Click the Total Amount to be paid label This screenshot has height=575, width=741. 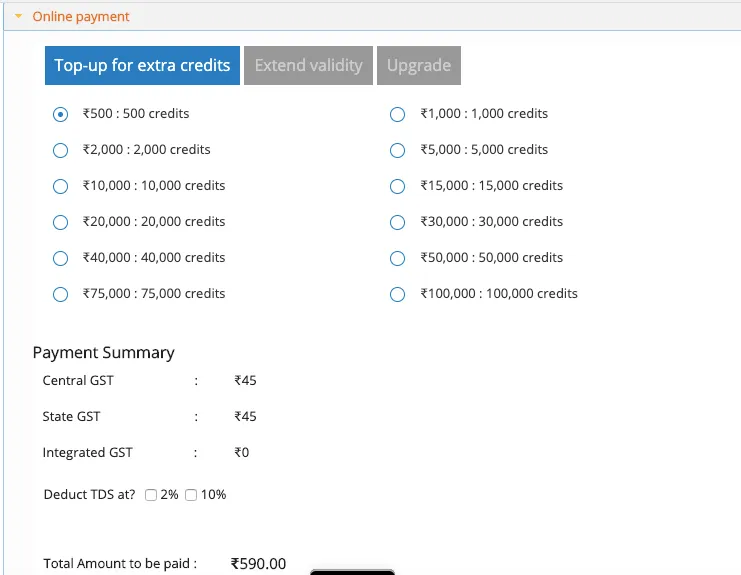tap(120, 564)
